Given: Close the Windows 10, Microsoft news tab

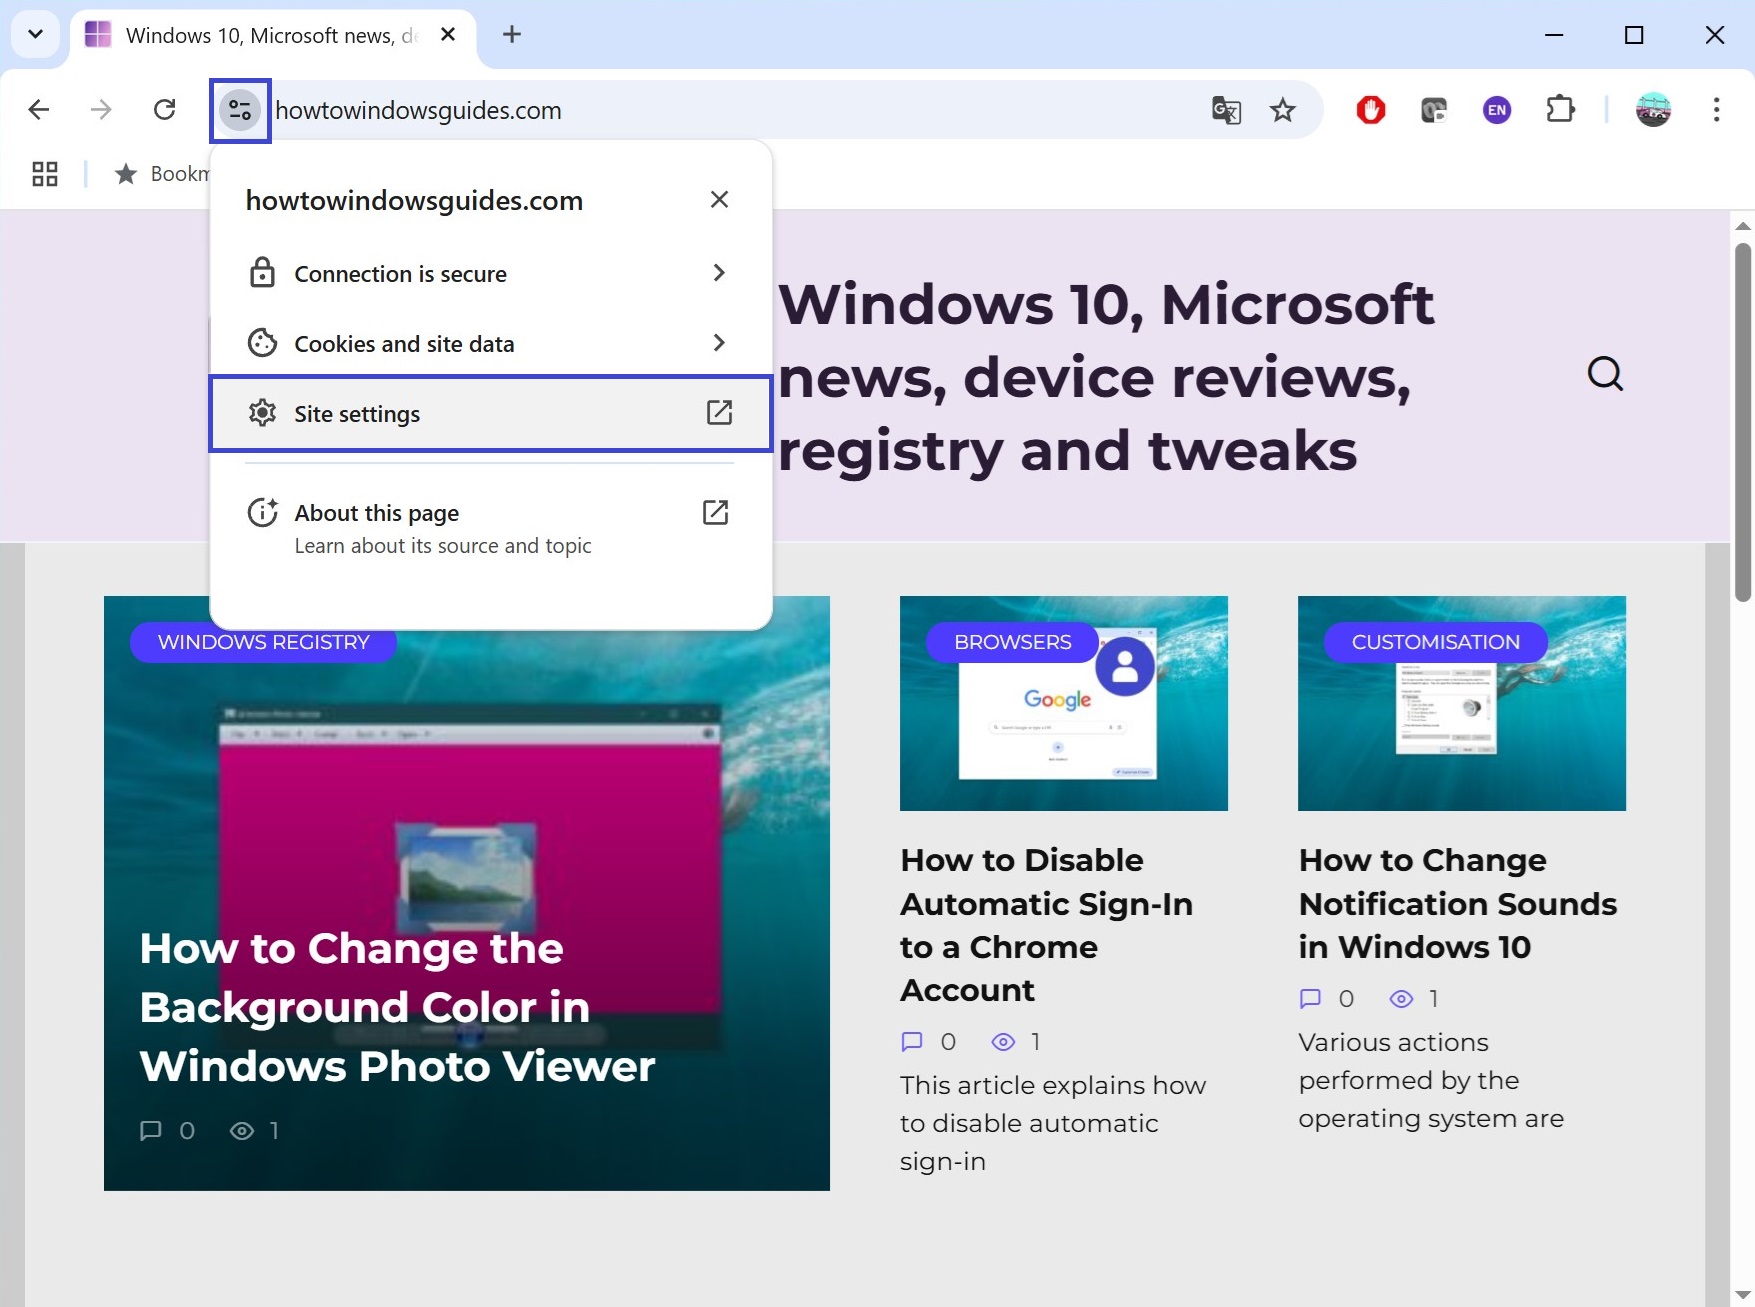Looking at the screenshot, I should tap(448, 35).
